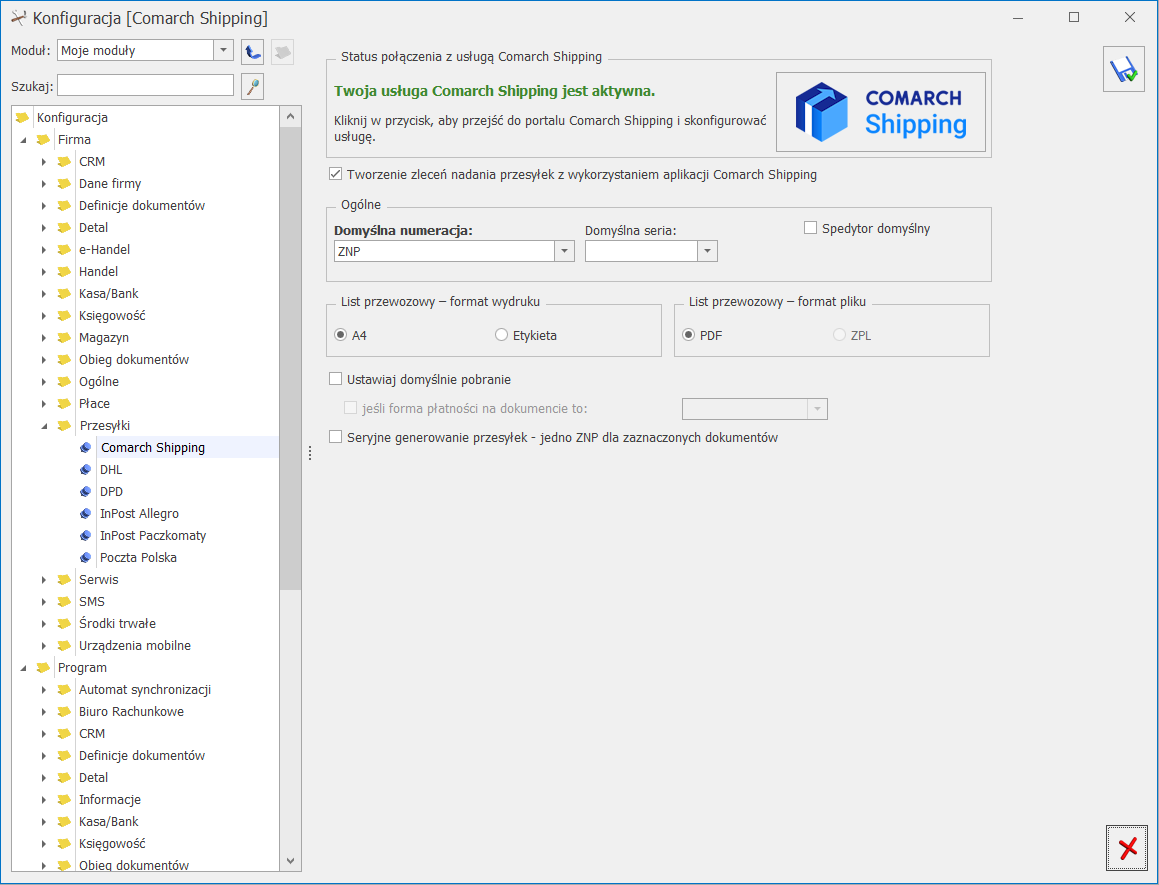Click the DHL item icon
Image resolution: width=1159 pixels, height=885 pixels.
click(86, 469)
